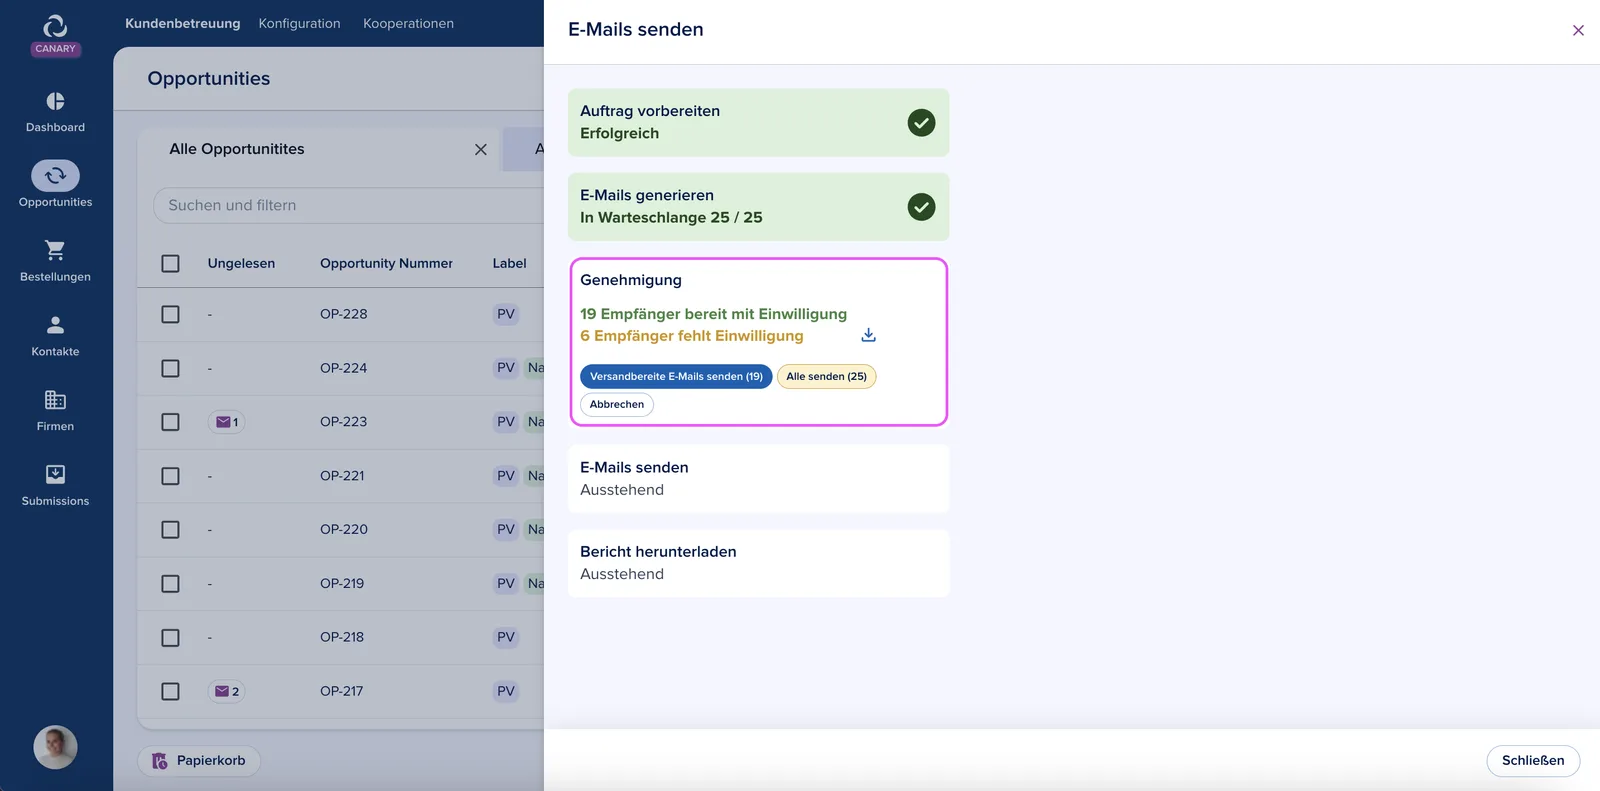Viewport: 1600px width, 791px height.
Task: Click the OP-221 number cell
Action: click(342, 476)
